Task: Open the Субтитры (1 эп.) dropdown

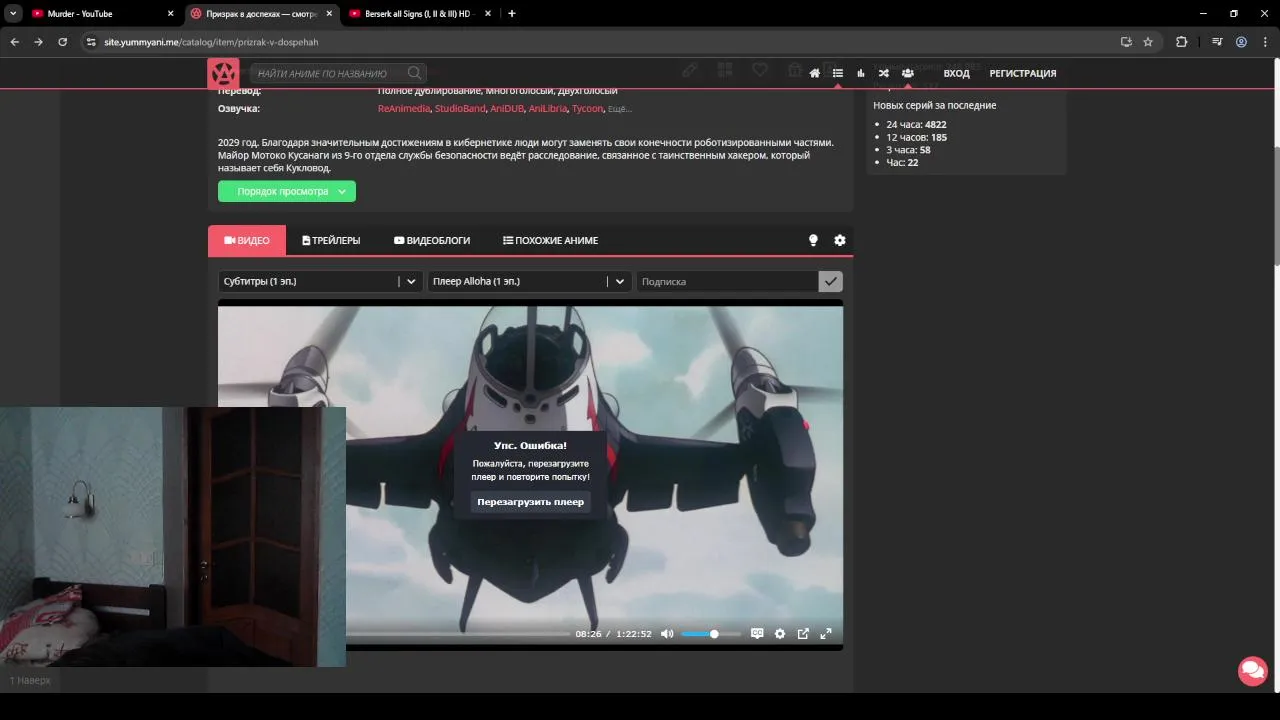Action: tap(321, 281)
